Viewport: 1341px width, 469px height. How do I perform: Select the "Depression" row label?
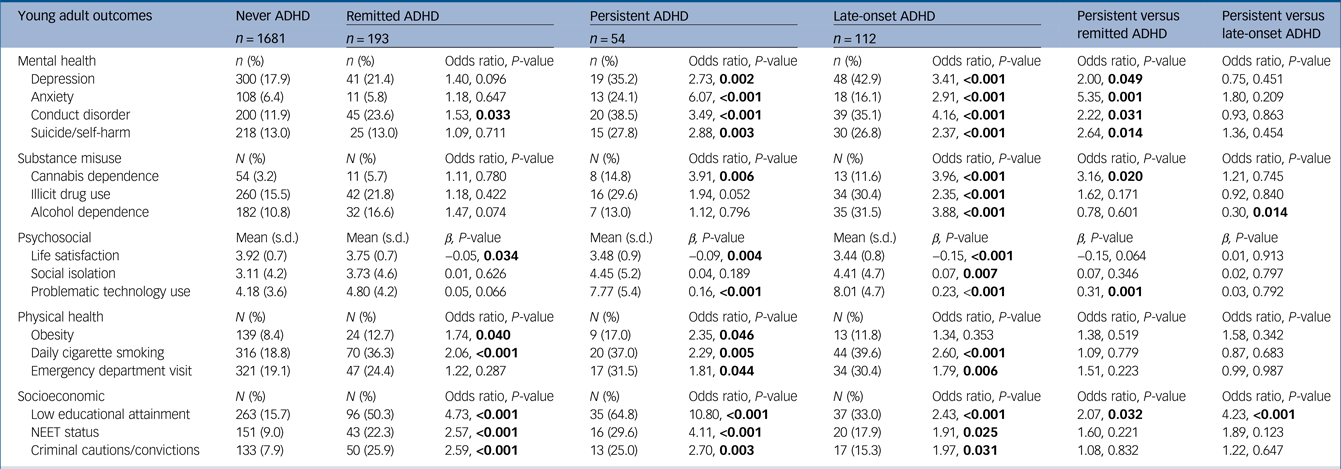tap(62, 78)
